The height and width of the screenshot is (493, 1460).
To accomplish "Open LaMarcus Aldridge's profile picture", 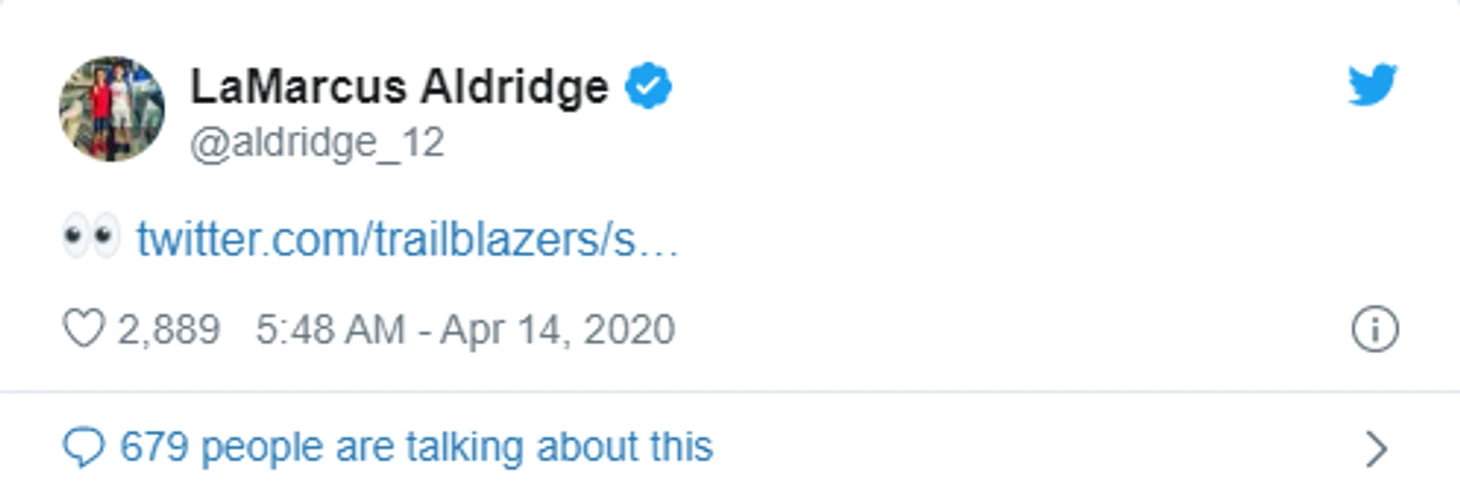I will pyautogui.click(x=112, y=109).
